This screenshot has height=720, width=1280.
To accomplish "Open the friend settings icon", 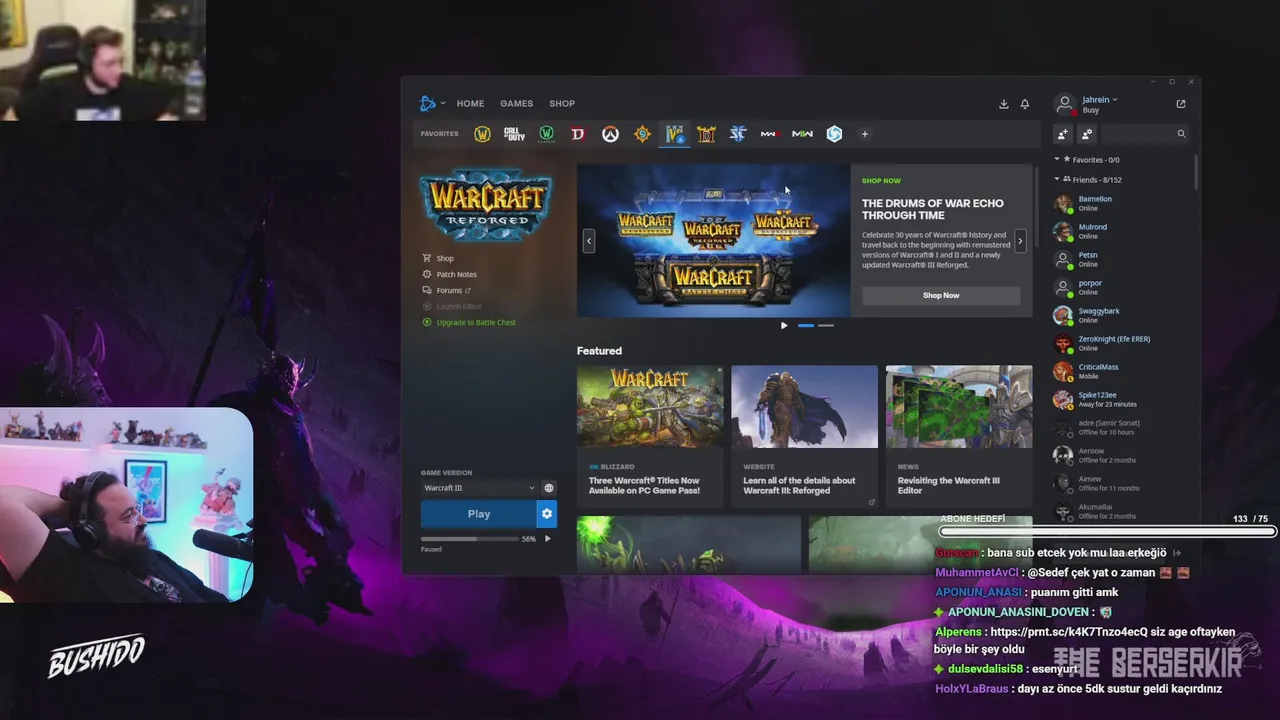I will [x=1087, y=134].
